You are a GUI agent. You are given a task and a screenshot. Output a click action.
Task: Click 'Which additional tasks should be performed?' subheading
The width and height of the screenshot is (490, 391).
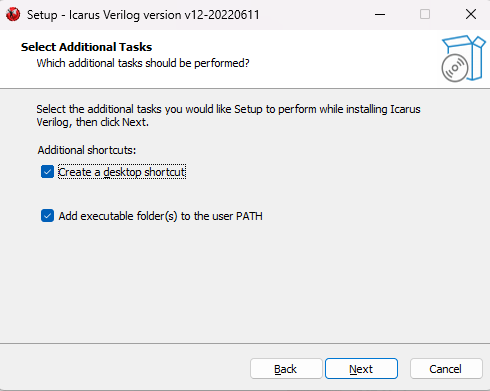coord(143,63)
